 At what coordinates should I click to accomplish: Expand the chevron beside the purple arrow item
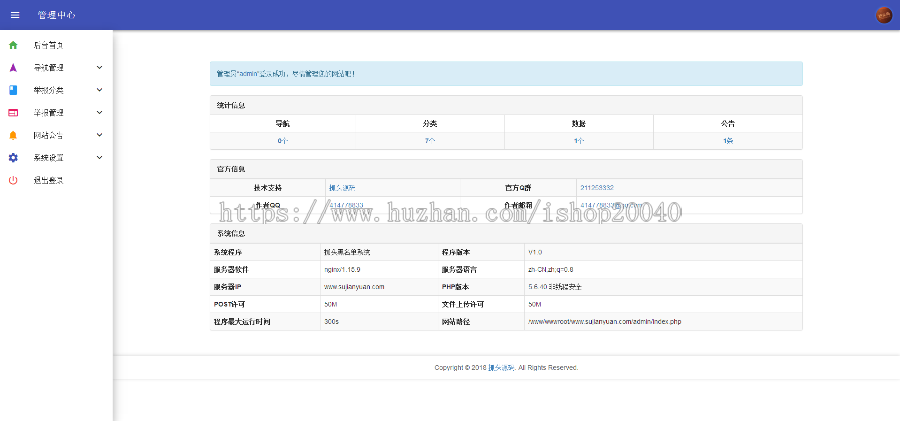[x=99, y=68]
